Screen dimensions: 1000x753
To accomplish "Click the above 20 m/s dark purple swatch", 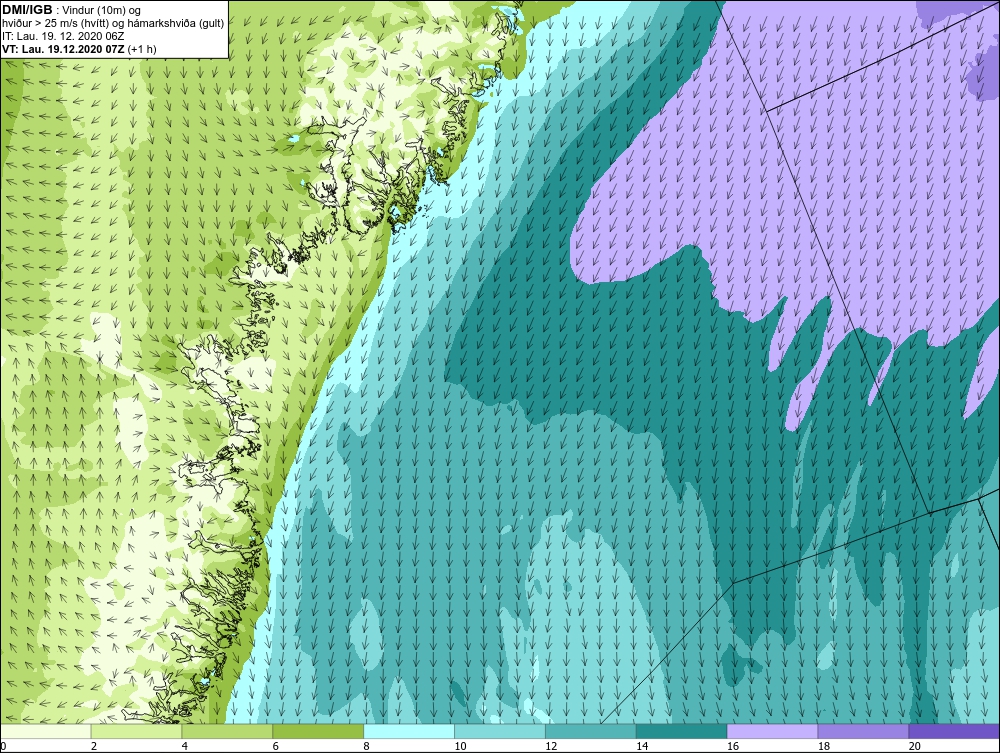I will click(x=954, y=731).
